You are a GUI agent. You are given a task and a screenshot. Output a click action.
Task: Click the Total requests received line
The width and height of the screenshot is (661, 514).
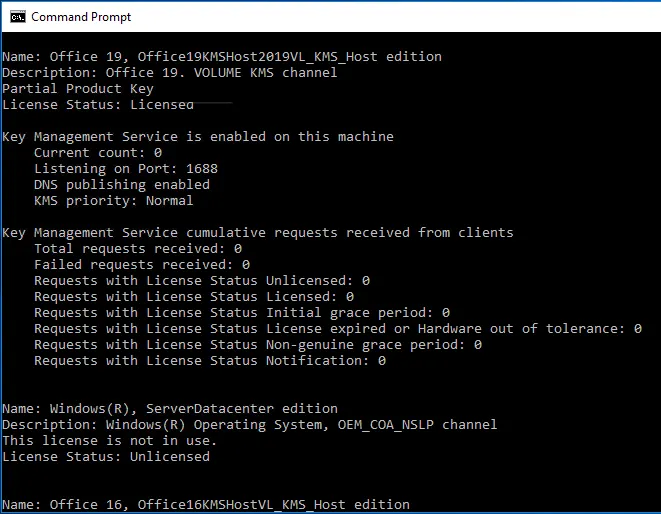click(138, 249)
